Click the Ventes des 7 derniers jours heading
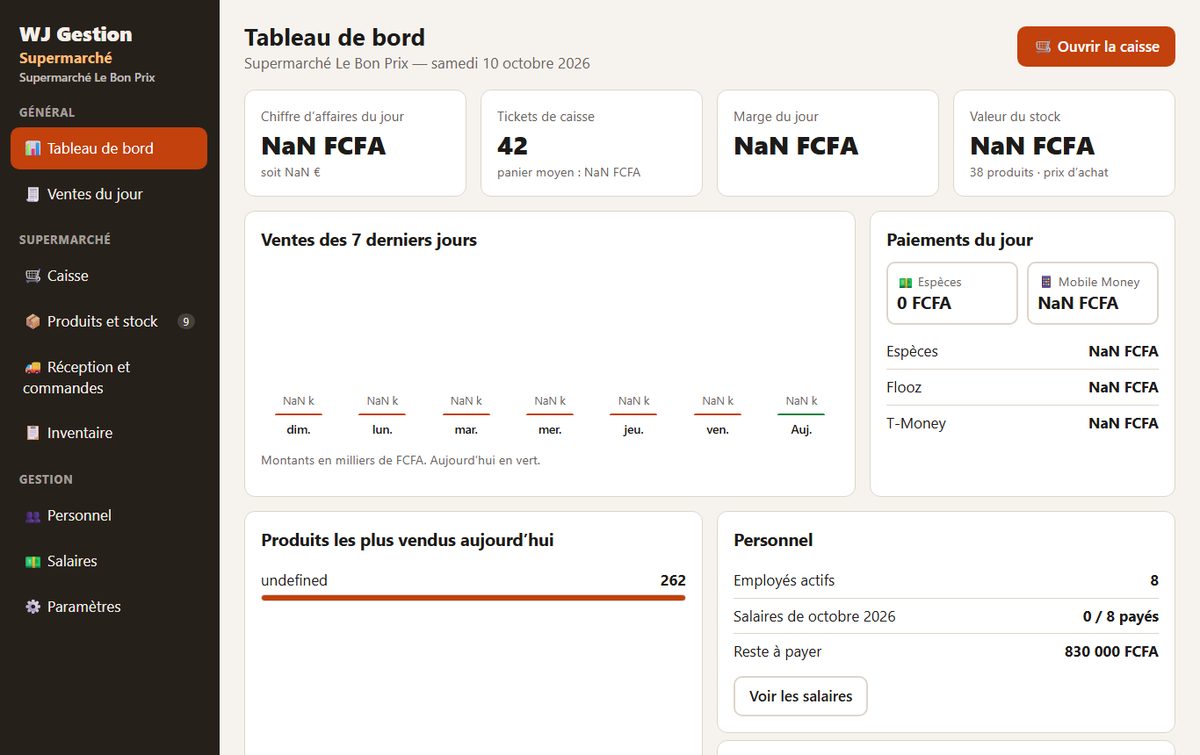This screenshot has height=755, width=1200. coord(369,240)
